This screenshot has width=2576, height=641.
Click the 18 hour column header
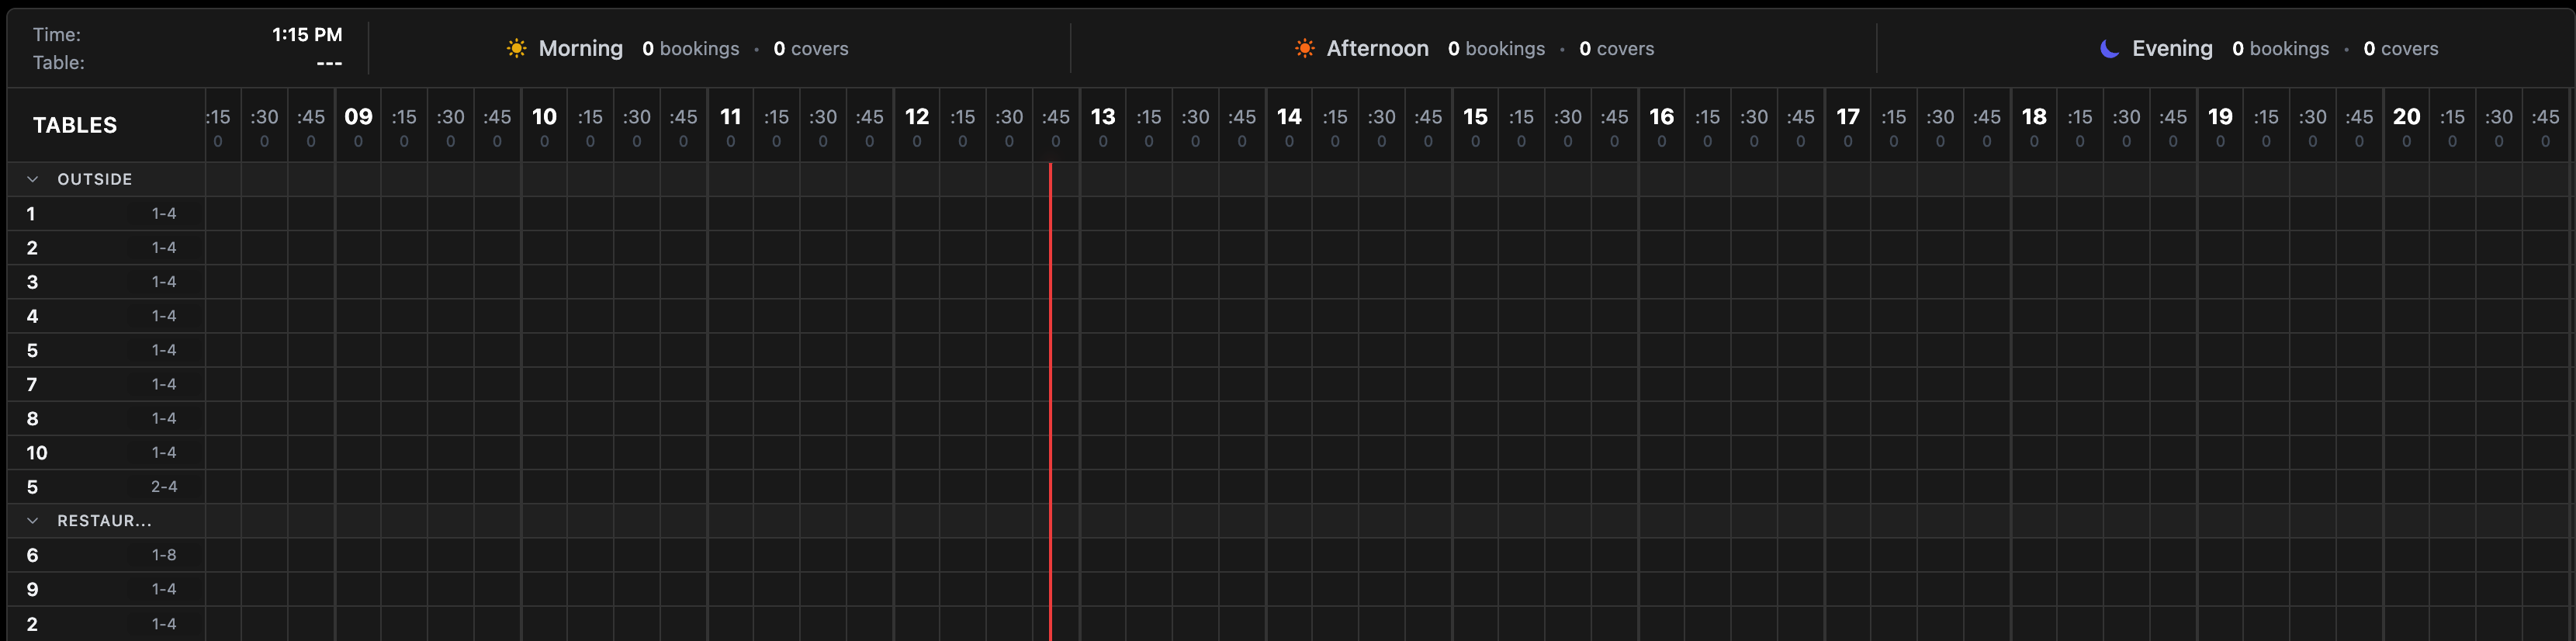click(x=2033, y=117)
